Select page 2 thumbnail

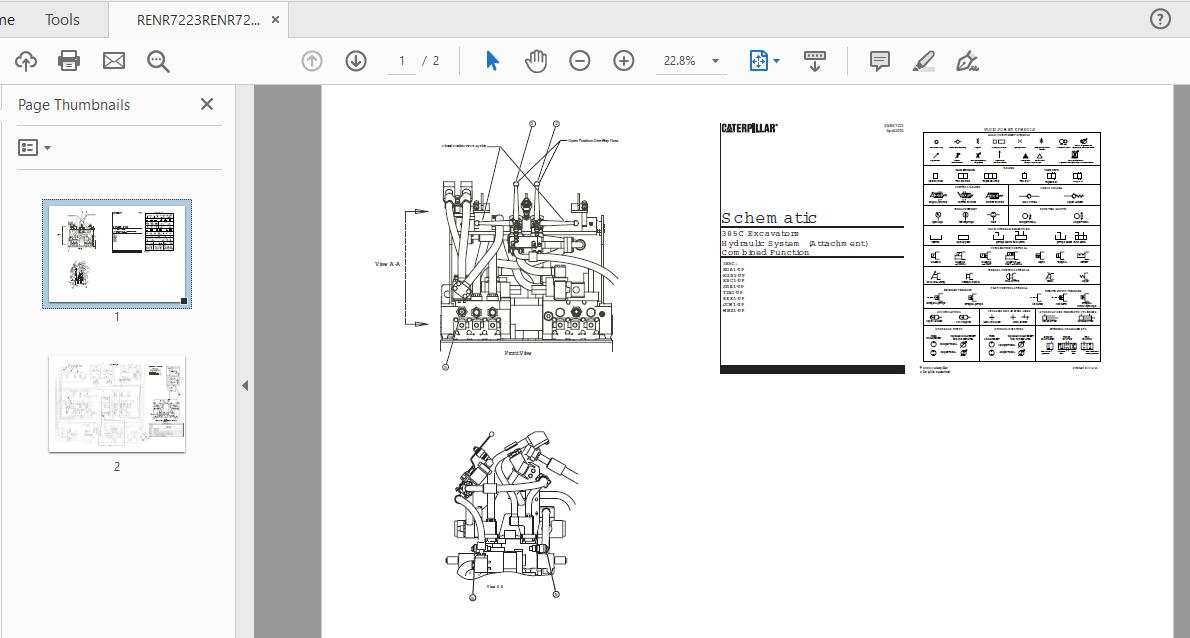pos(117,404)
